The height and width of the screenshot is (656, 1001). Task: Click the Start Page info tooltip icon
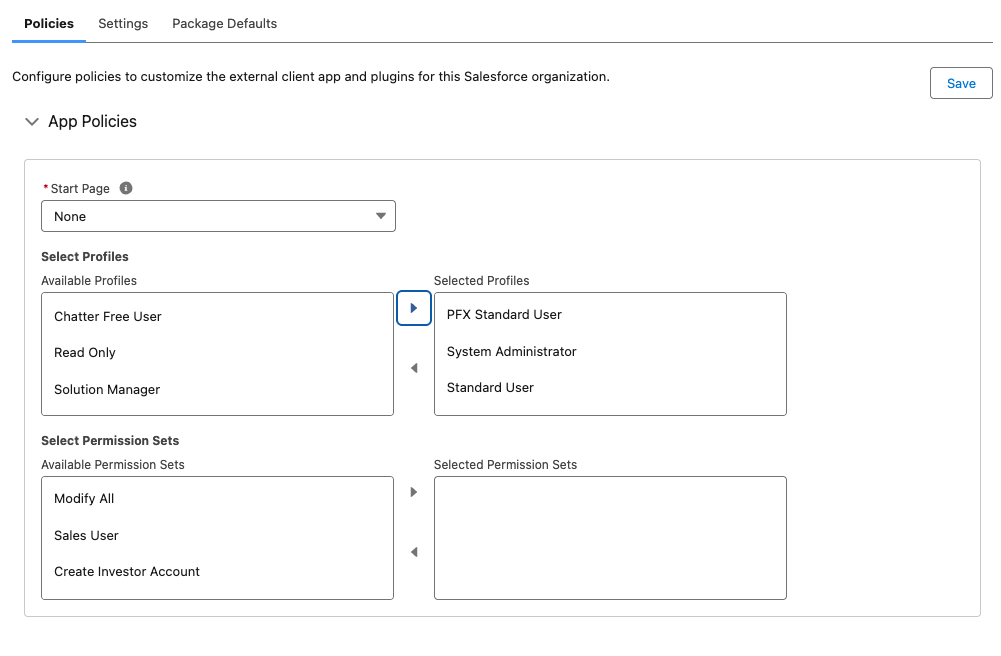(126, 188)
